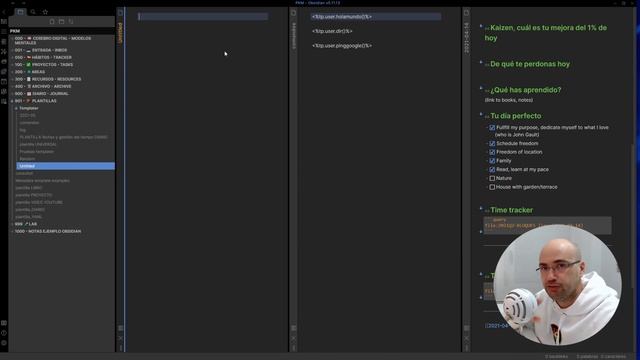The width and height of the screenshot is (640, 360).
Task: Uncheck 'Freedom of location' checkbox
Action: click(492, 152)
